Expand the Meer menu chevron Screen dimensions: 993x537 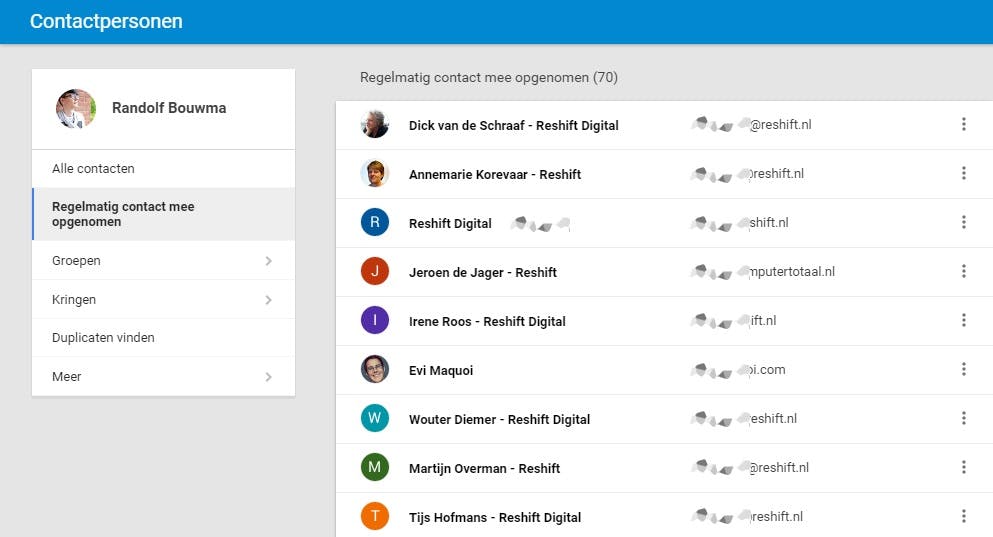coord(268,377)
